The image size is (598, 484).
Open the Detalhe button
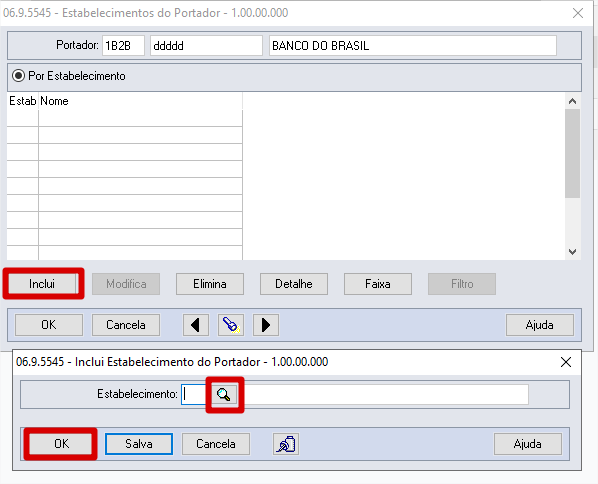tap(294, 284)
